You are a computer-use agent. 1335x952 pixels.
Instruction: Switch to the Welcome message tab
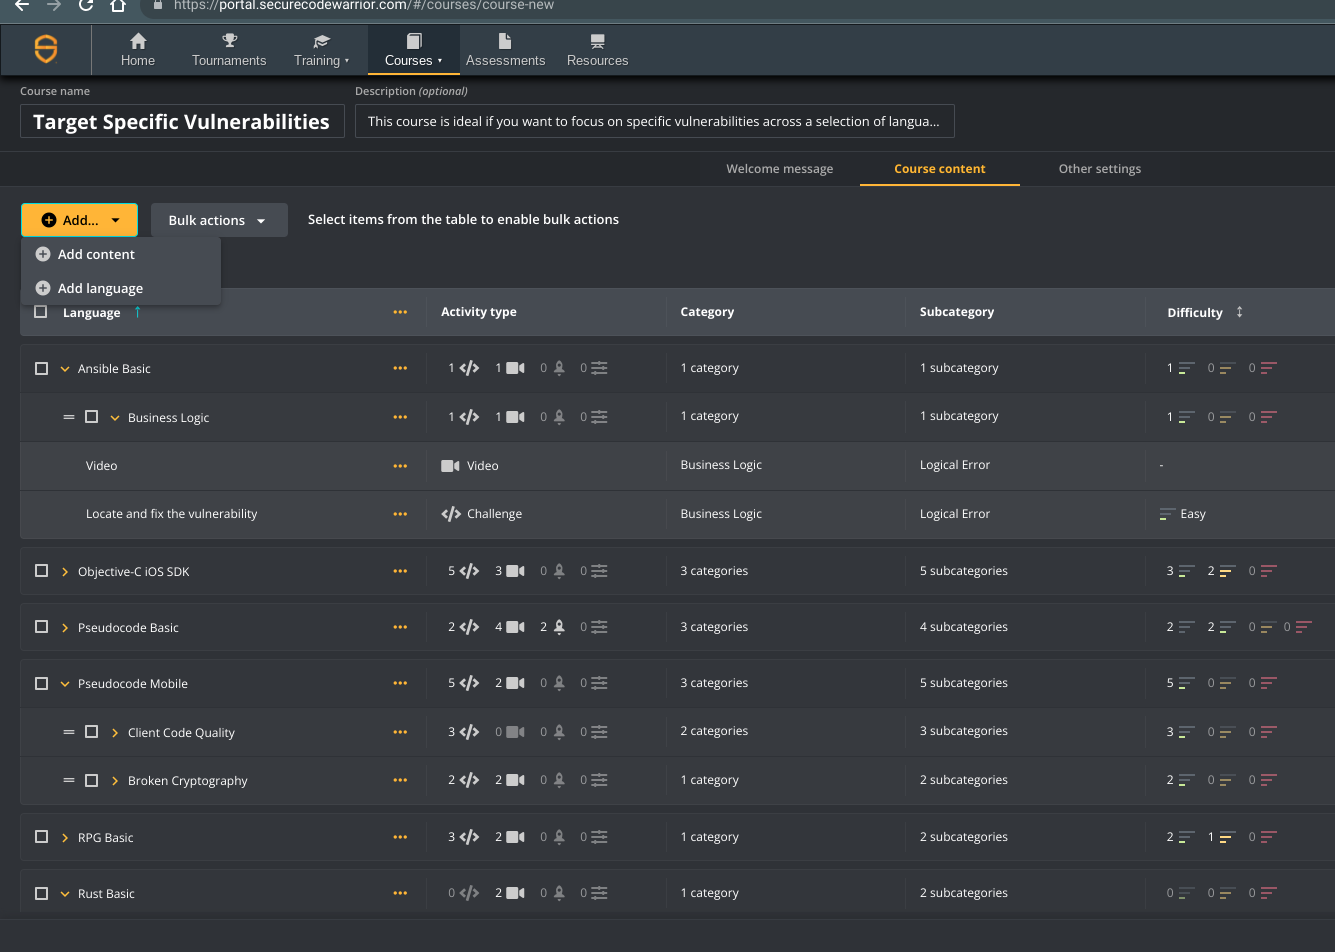(x=780, y=168)
